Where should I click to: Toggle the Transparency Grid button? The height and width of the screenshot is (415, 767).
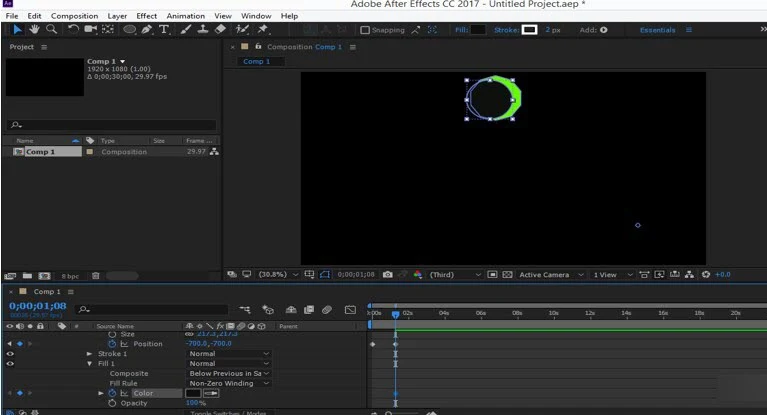pos(507,275)
